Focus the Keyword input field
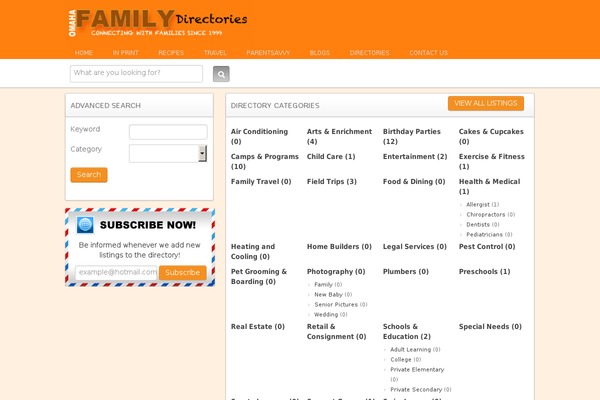 point(168,132)
